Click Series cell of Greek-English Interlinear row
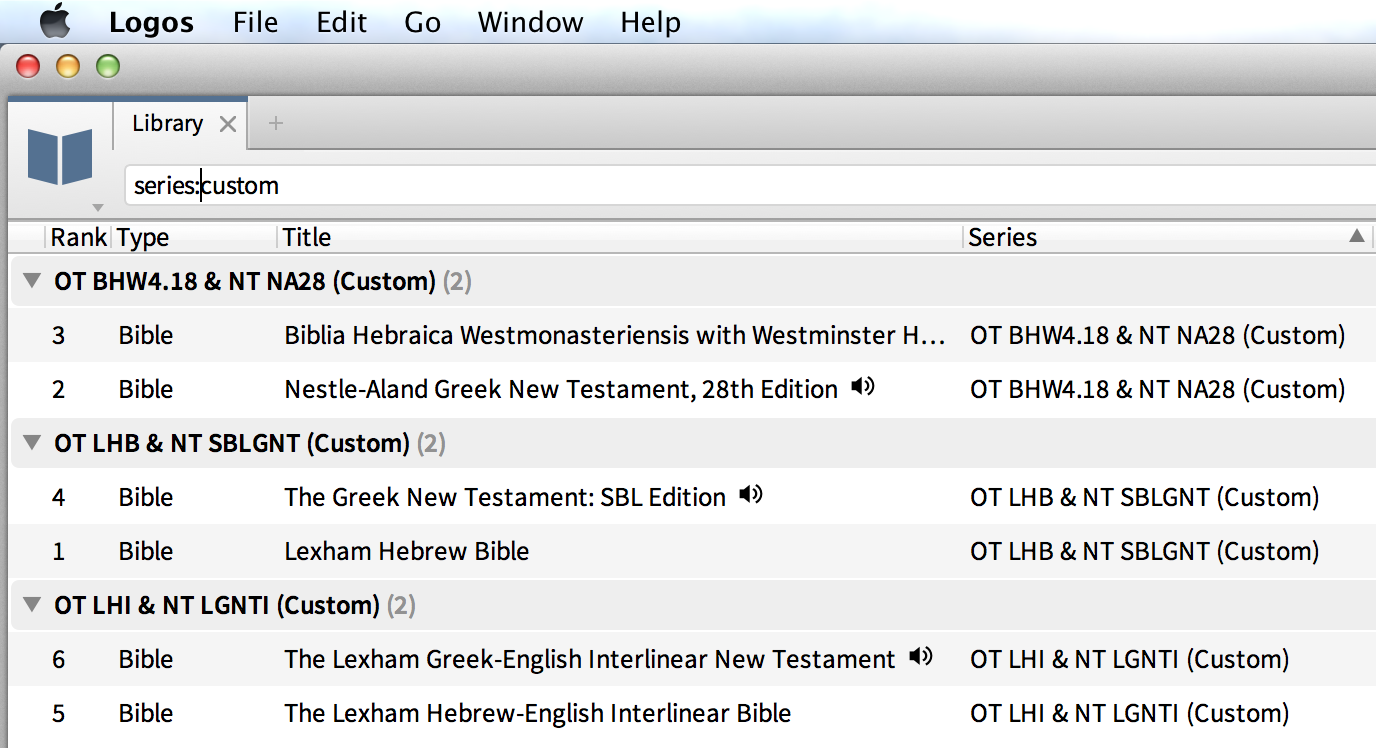The height and width of the screenshot is (748, 1376). click(x=1130, y=660)
